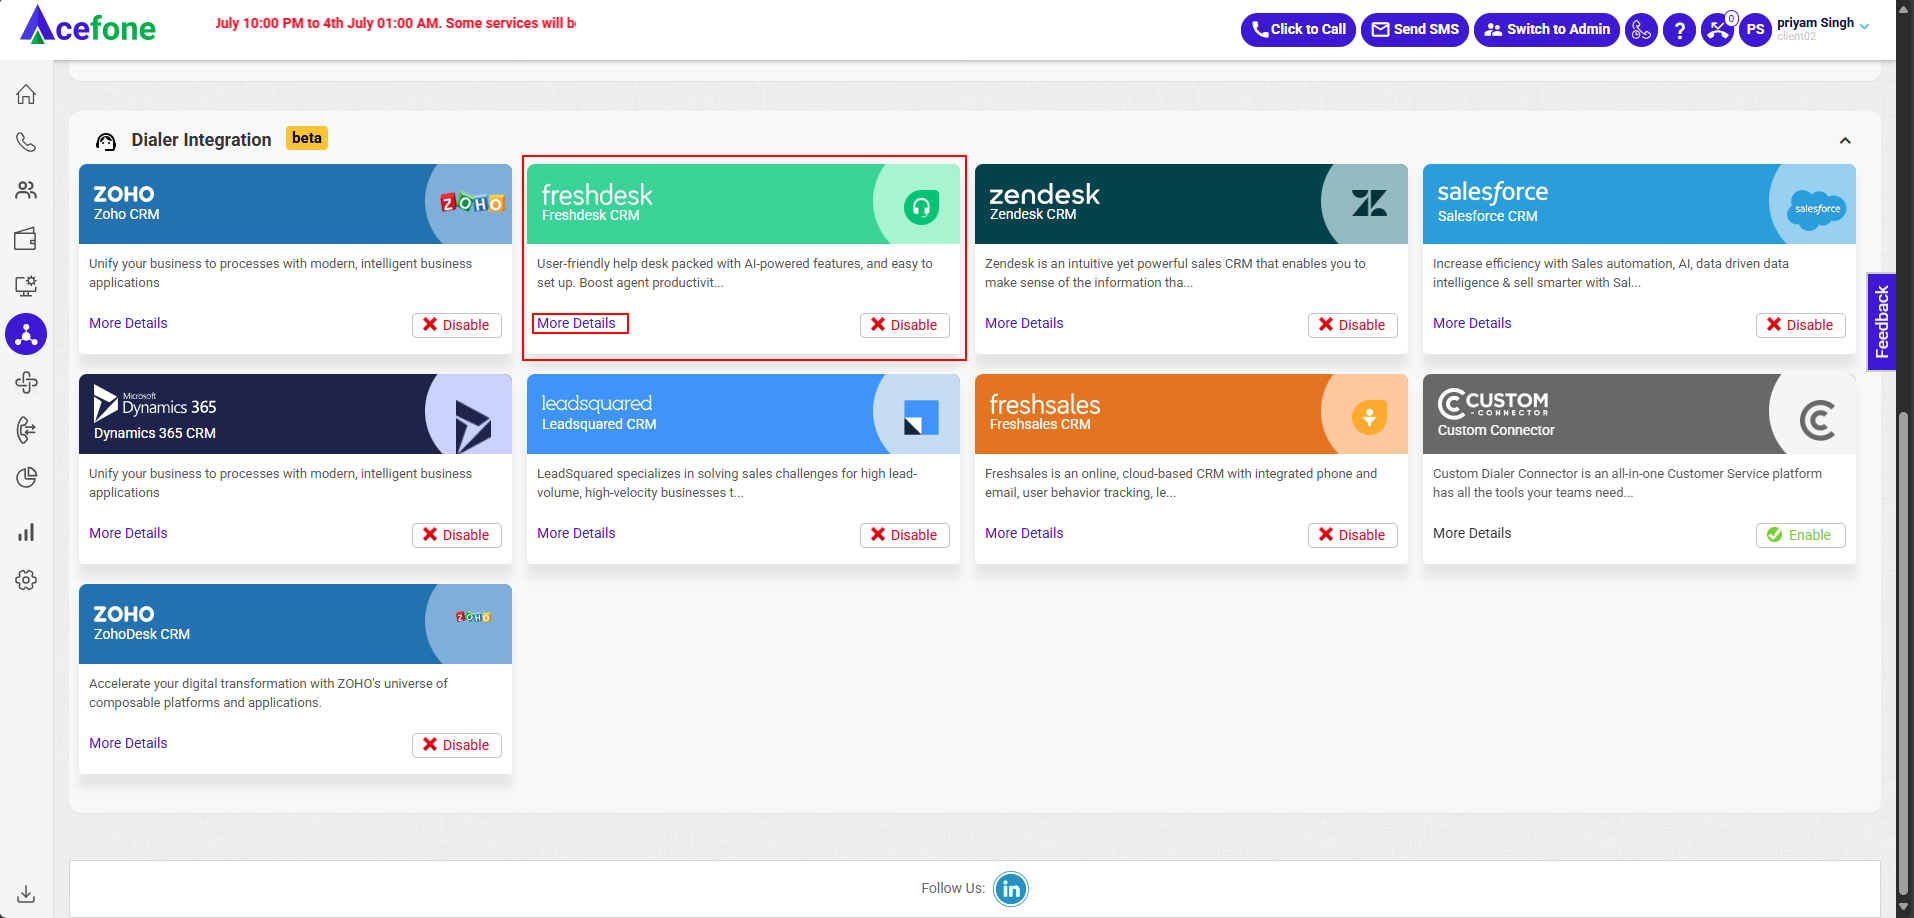Open the wallet sidebar icon

(x=26, y=238)
